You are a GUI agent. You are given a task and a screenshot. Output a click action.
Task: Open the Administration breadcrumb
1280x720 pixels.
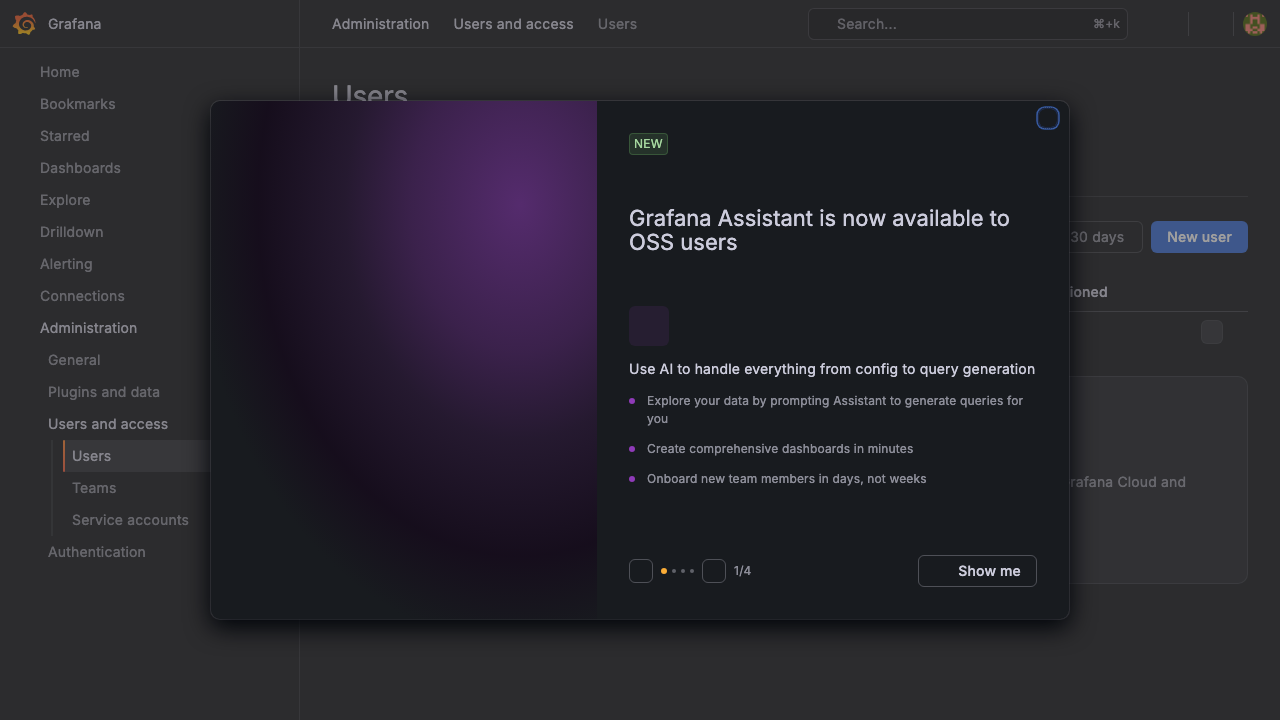pos(380,24)
